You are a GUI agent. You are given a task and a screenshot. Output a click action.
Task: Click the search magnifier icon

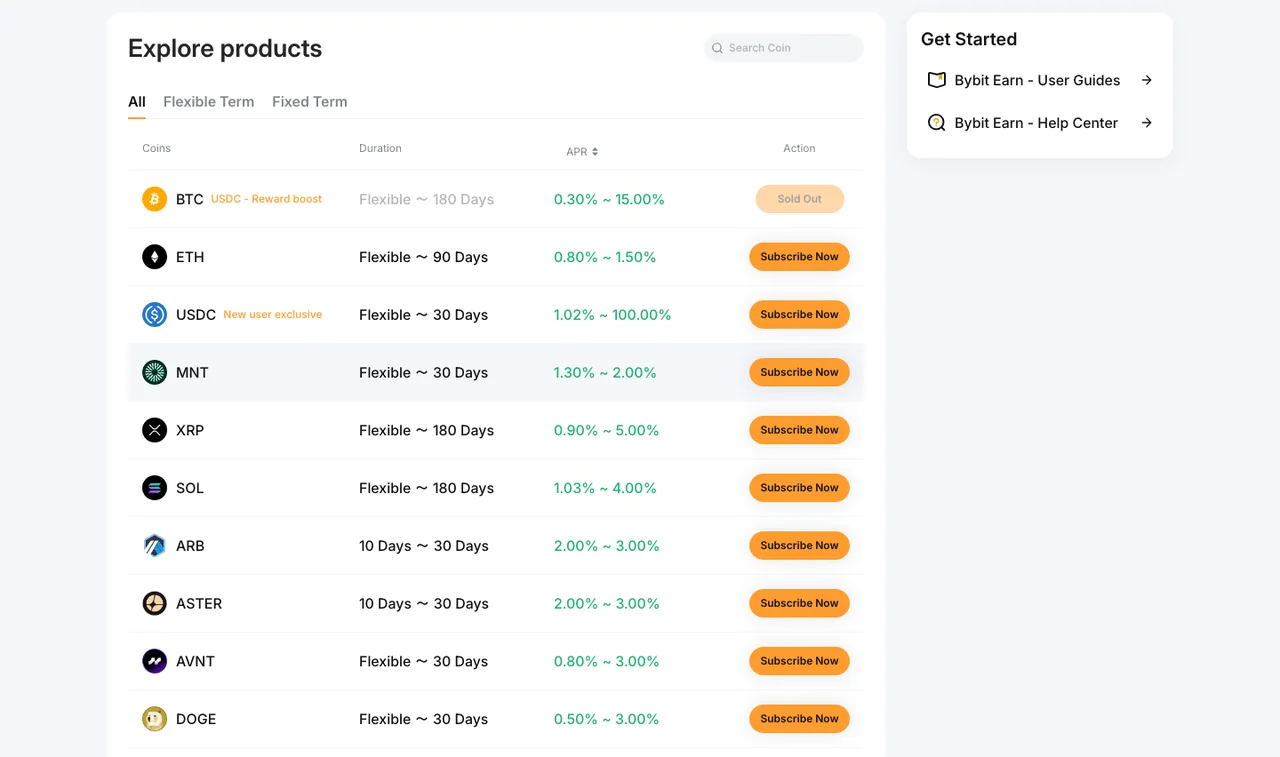pos(717,48)
